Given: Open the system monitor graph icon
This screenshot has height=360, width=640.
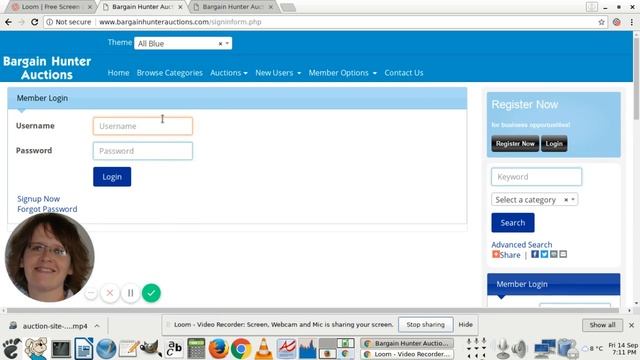Looking at the screenshot, I should [x=308, y=349].
